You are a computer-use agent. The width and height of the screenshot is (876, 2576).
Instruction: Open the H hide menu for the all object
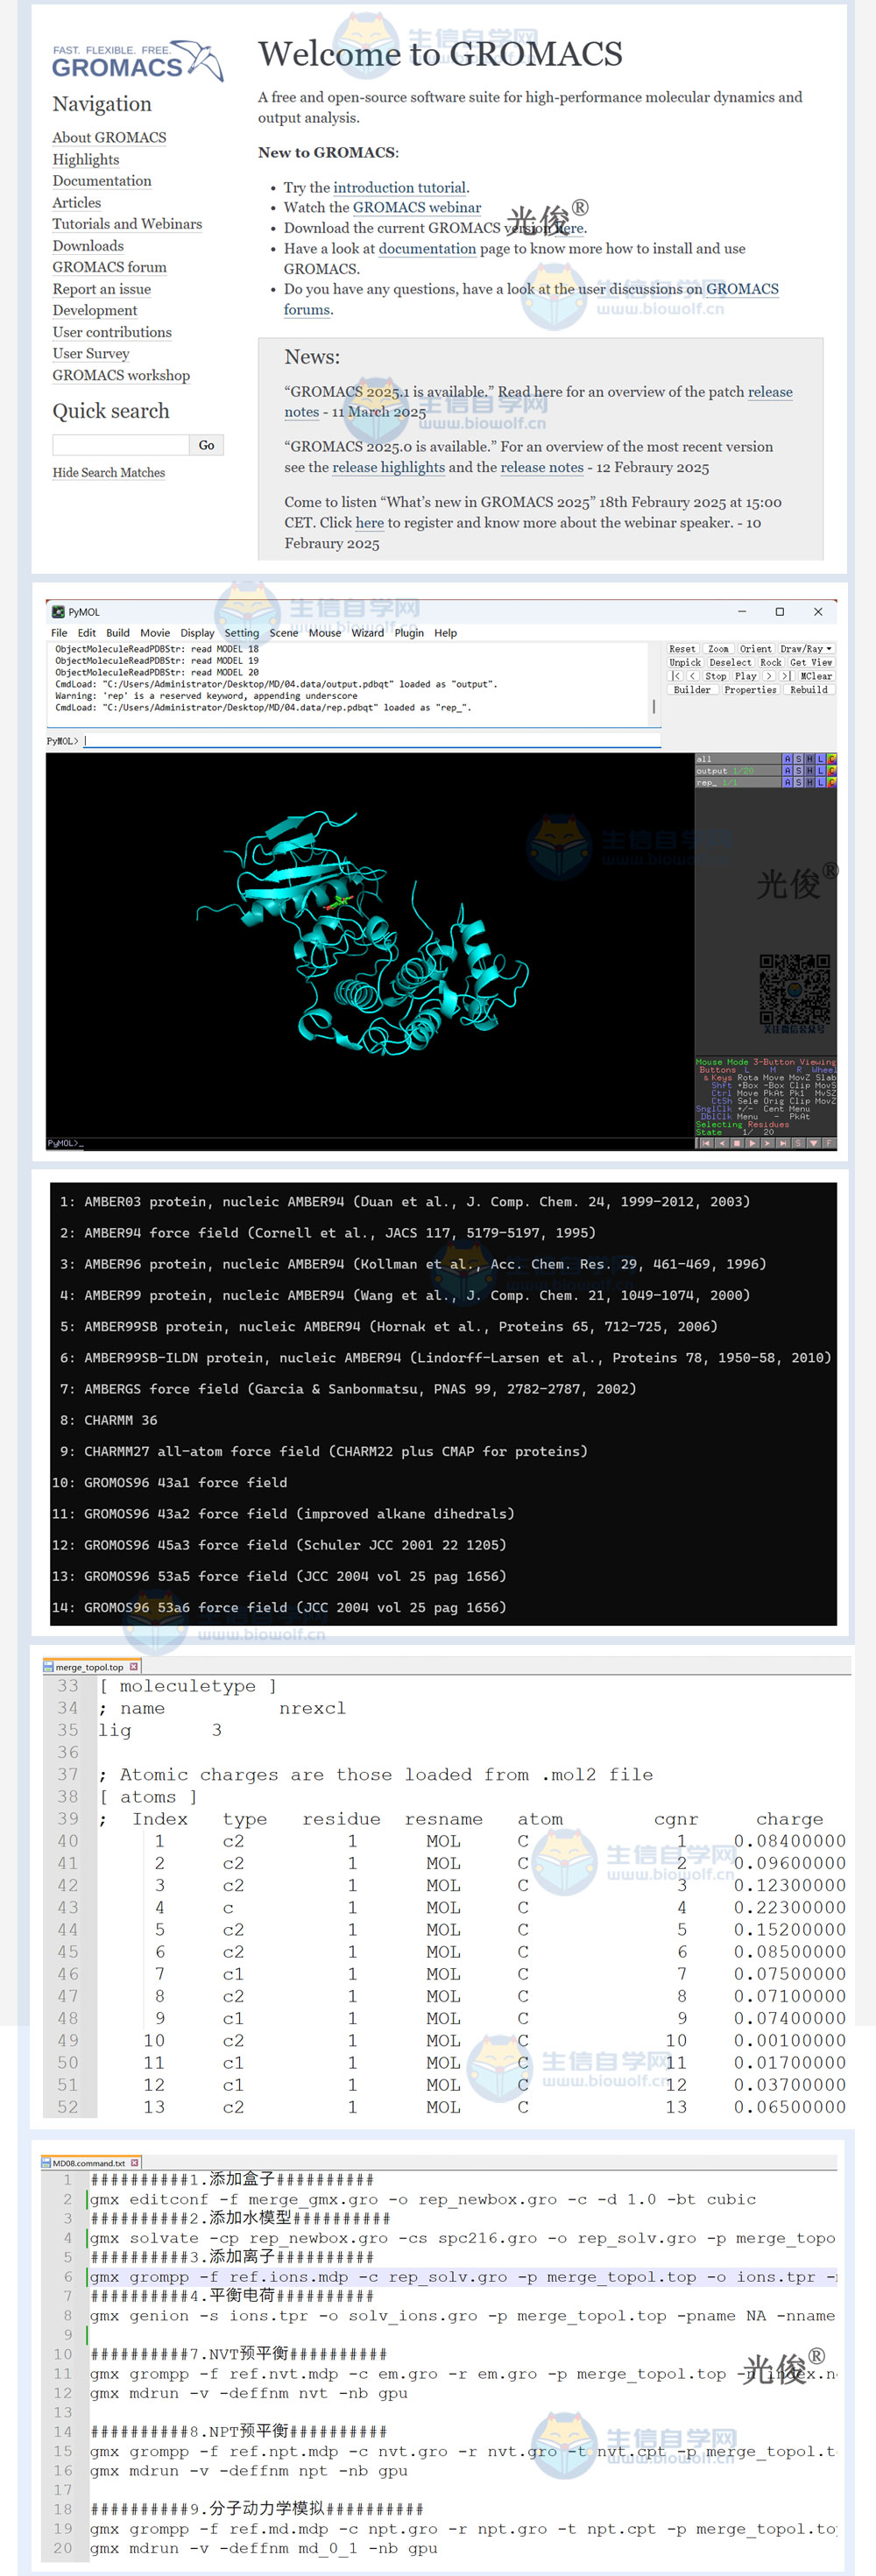click(x=809, y=759)
